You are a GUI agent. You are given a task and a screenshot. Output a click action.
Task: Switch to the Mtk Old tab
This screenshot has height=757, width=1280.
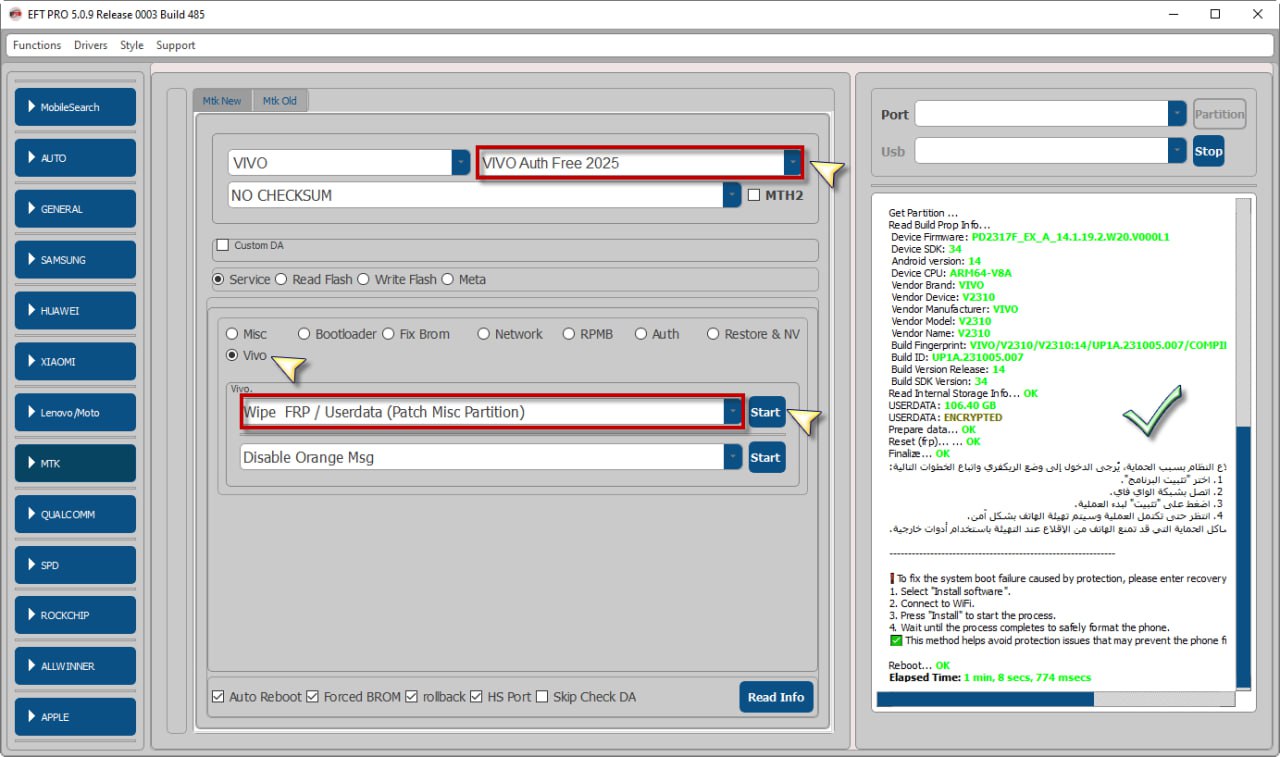click(280, 101)
